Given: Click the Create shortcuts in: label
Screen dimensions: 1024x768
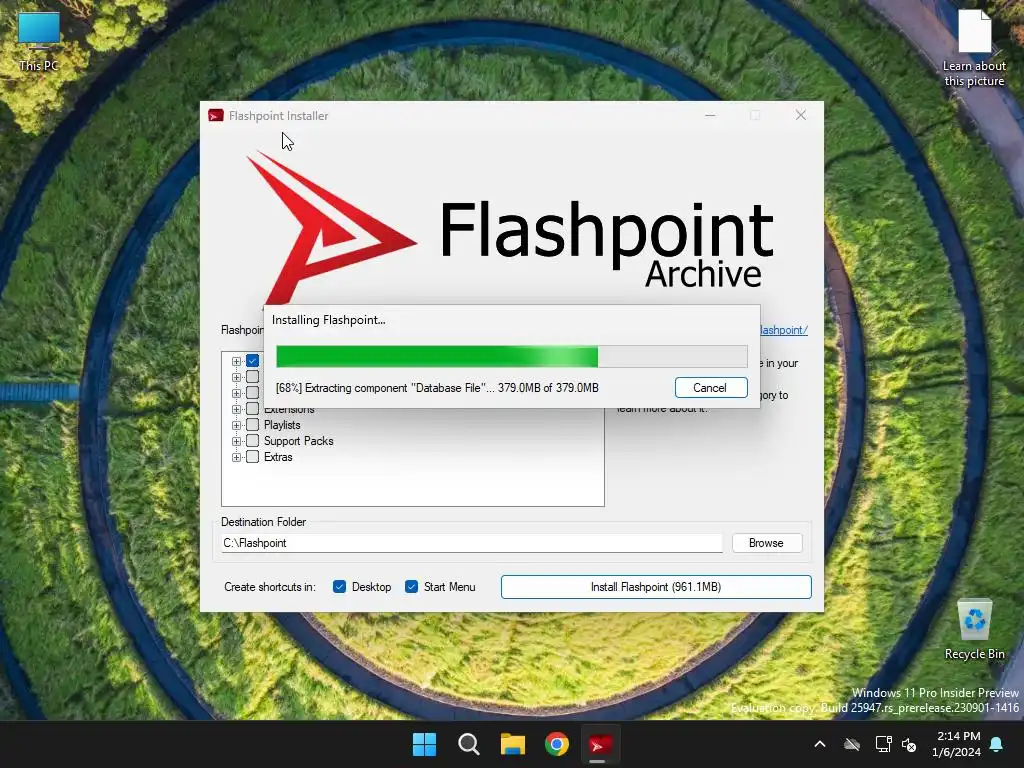Looking at the screenshot, I should coord(270,587).
